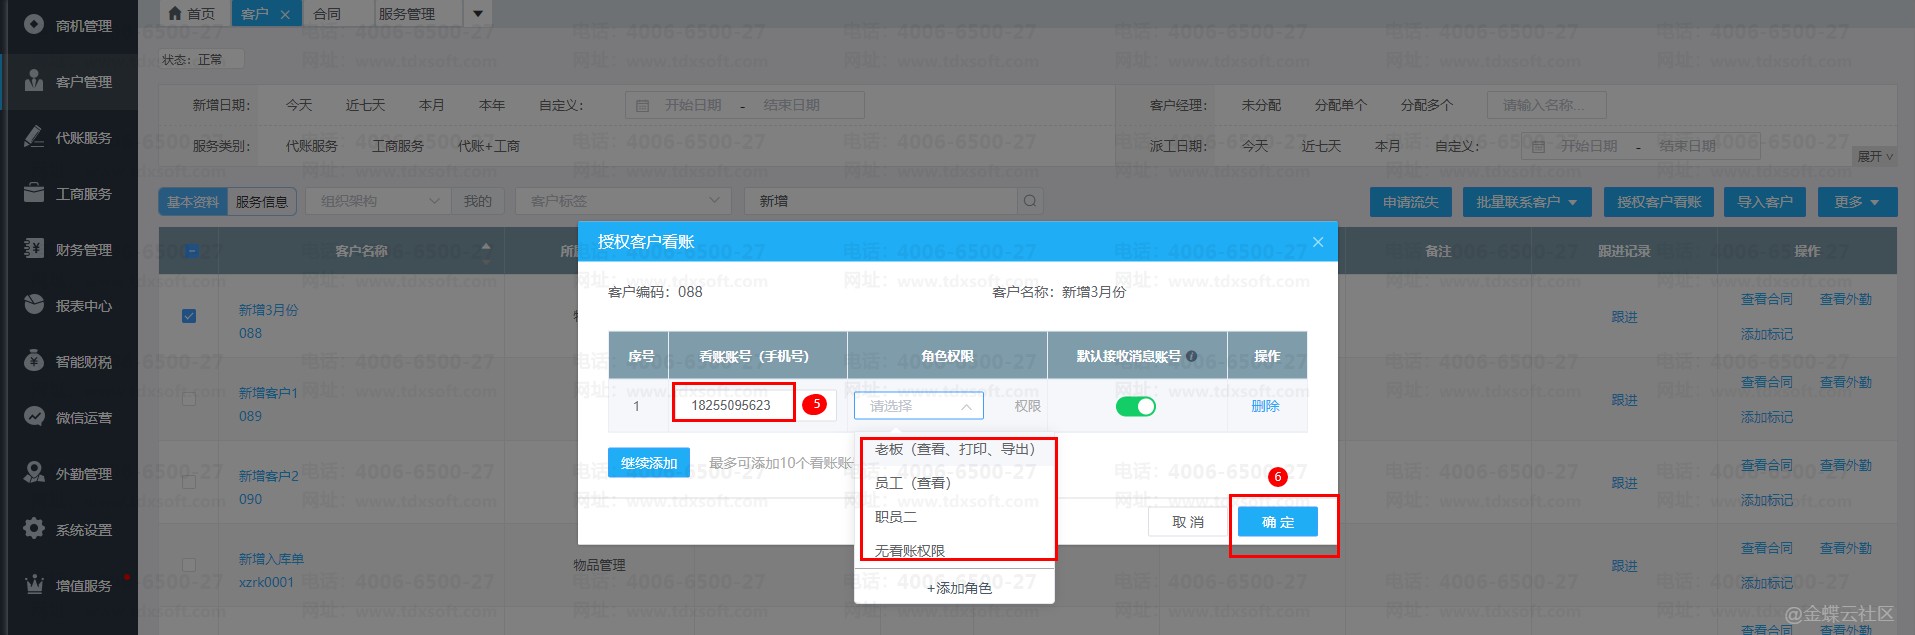Open the 更多 dropdown menu
This screenshot has height=635, width=1915.
point(1856,202)
